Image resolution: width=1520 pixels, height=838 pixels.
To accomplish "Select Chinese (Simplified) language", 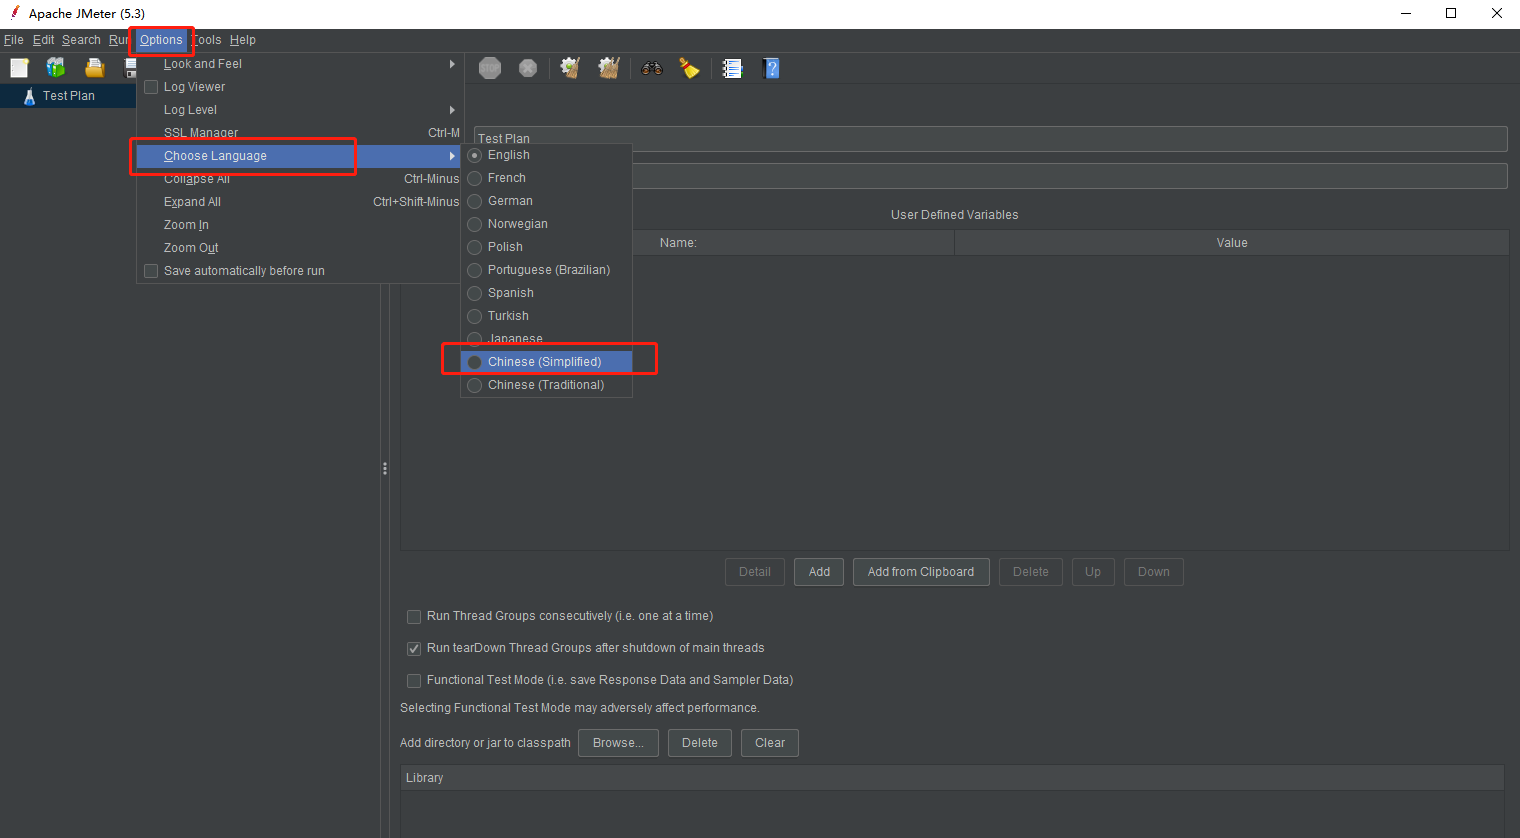I will click(x=546, y=362).
